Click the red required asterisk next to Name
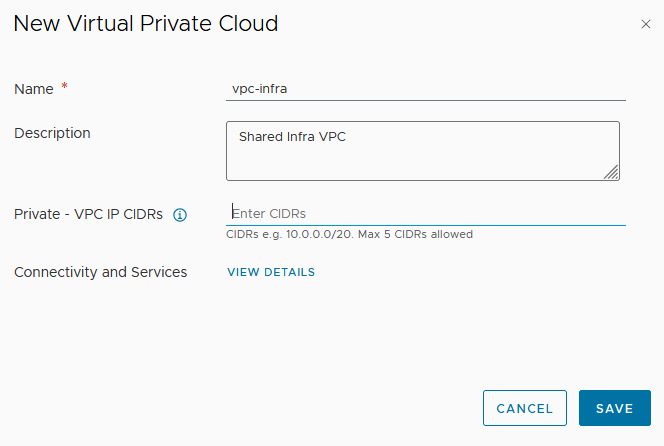 coord(65,88)
